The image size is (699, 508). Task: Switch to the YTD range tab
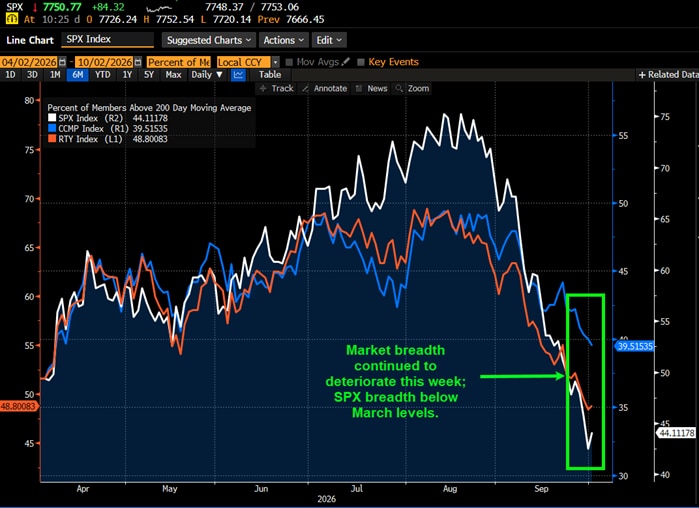click(x=103, y=75)
